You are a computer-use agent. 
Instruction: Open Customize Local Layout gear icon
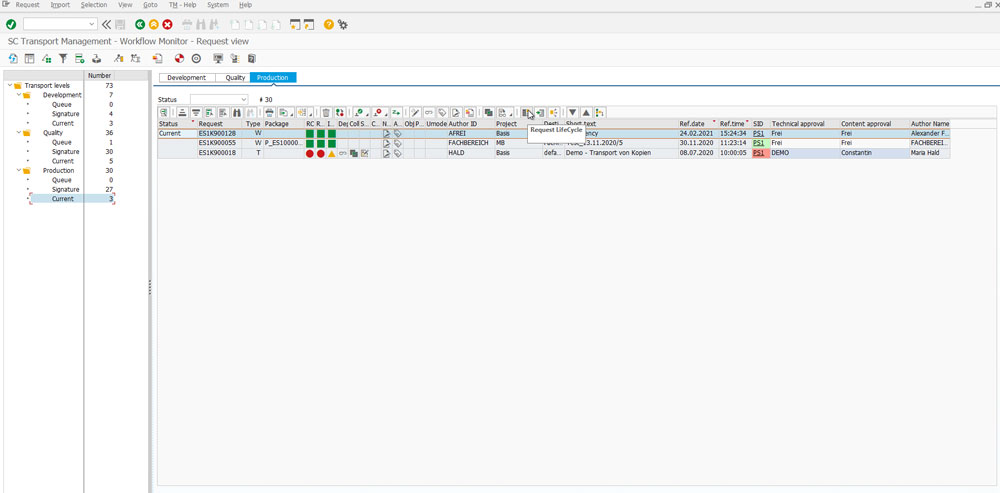pos(343,24)
